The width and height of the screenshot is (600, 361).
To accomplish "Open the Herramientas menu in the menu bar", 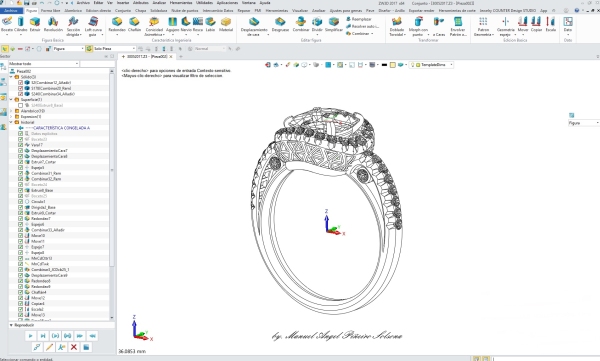I will click(181, 3).
